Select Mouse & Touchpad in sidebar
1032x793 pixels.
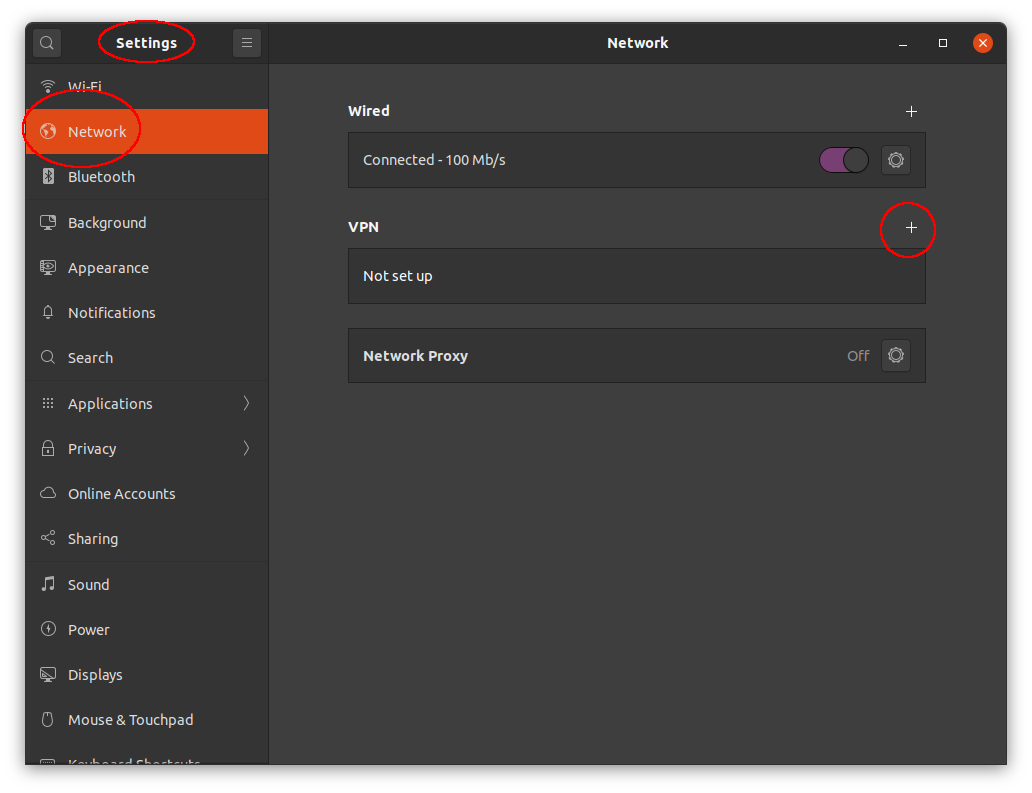point(130,720)
